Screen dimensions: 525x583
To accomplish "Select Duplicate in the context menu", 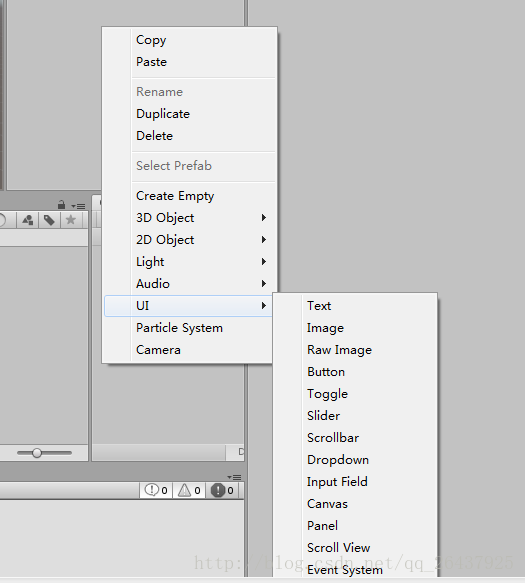I will tap(190, 114).
